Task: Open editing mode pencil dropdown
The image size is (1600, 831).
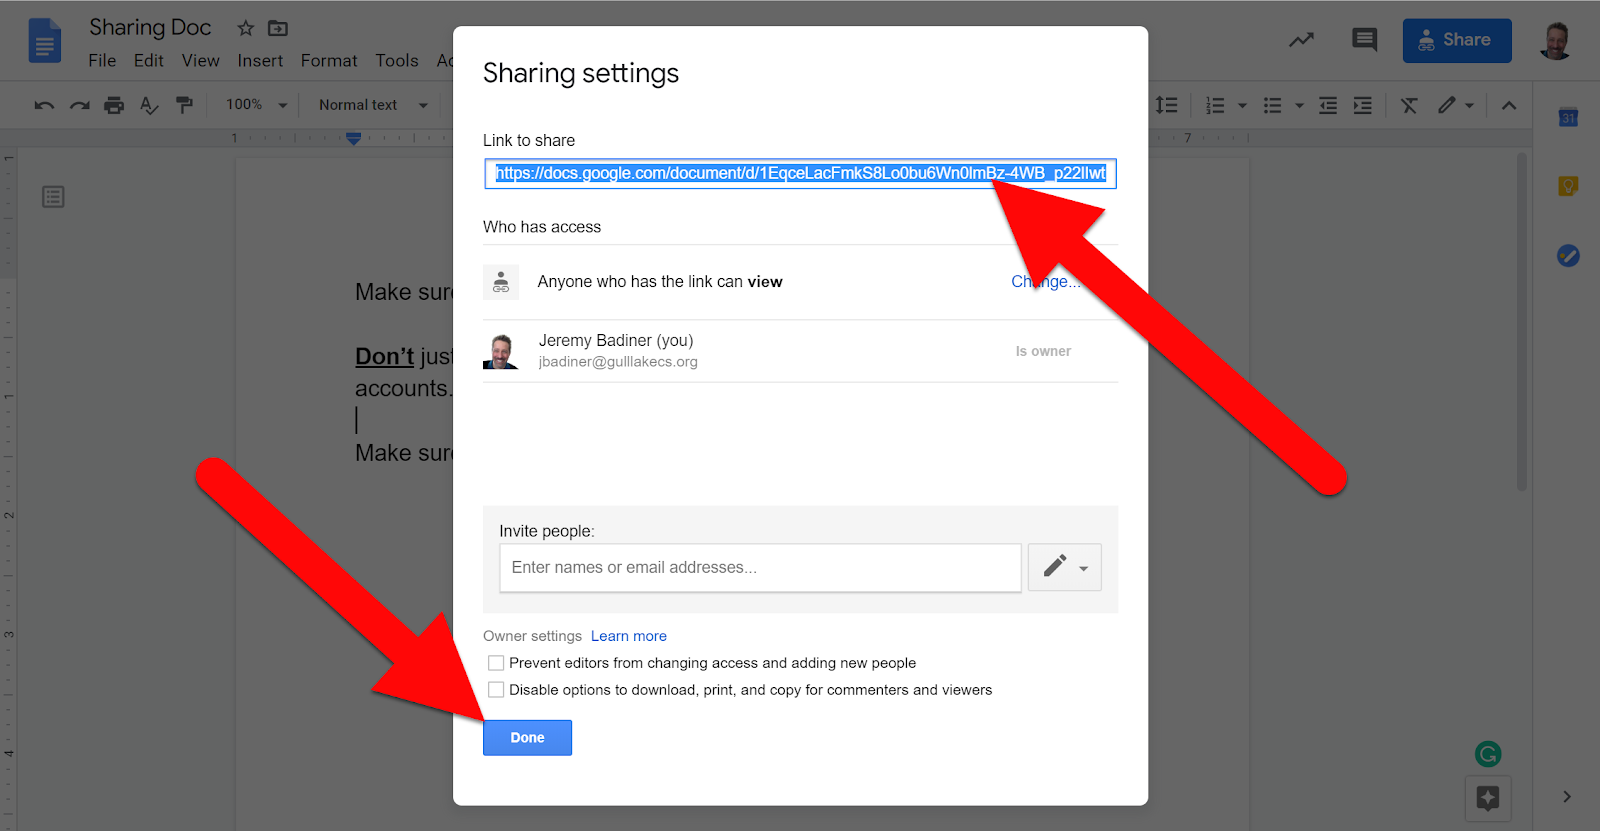Action: (1456, 105)
